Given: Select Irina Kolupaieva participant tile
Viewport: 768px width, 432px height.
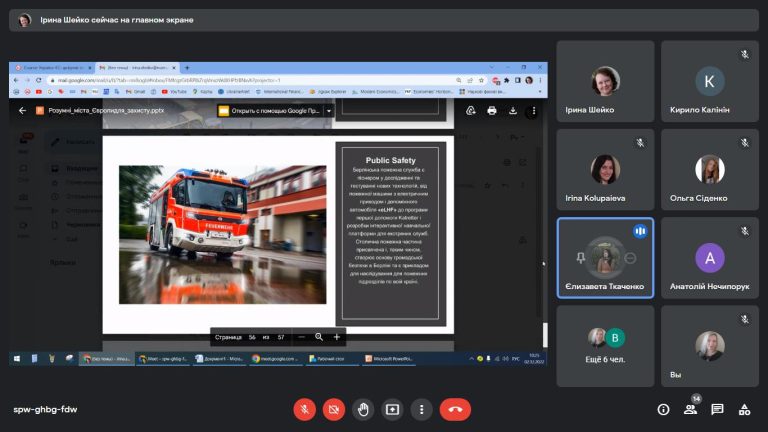Looking at the screenshot, I should pyautogui.click(x=605, y=169).
